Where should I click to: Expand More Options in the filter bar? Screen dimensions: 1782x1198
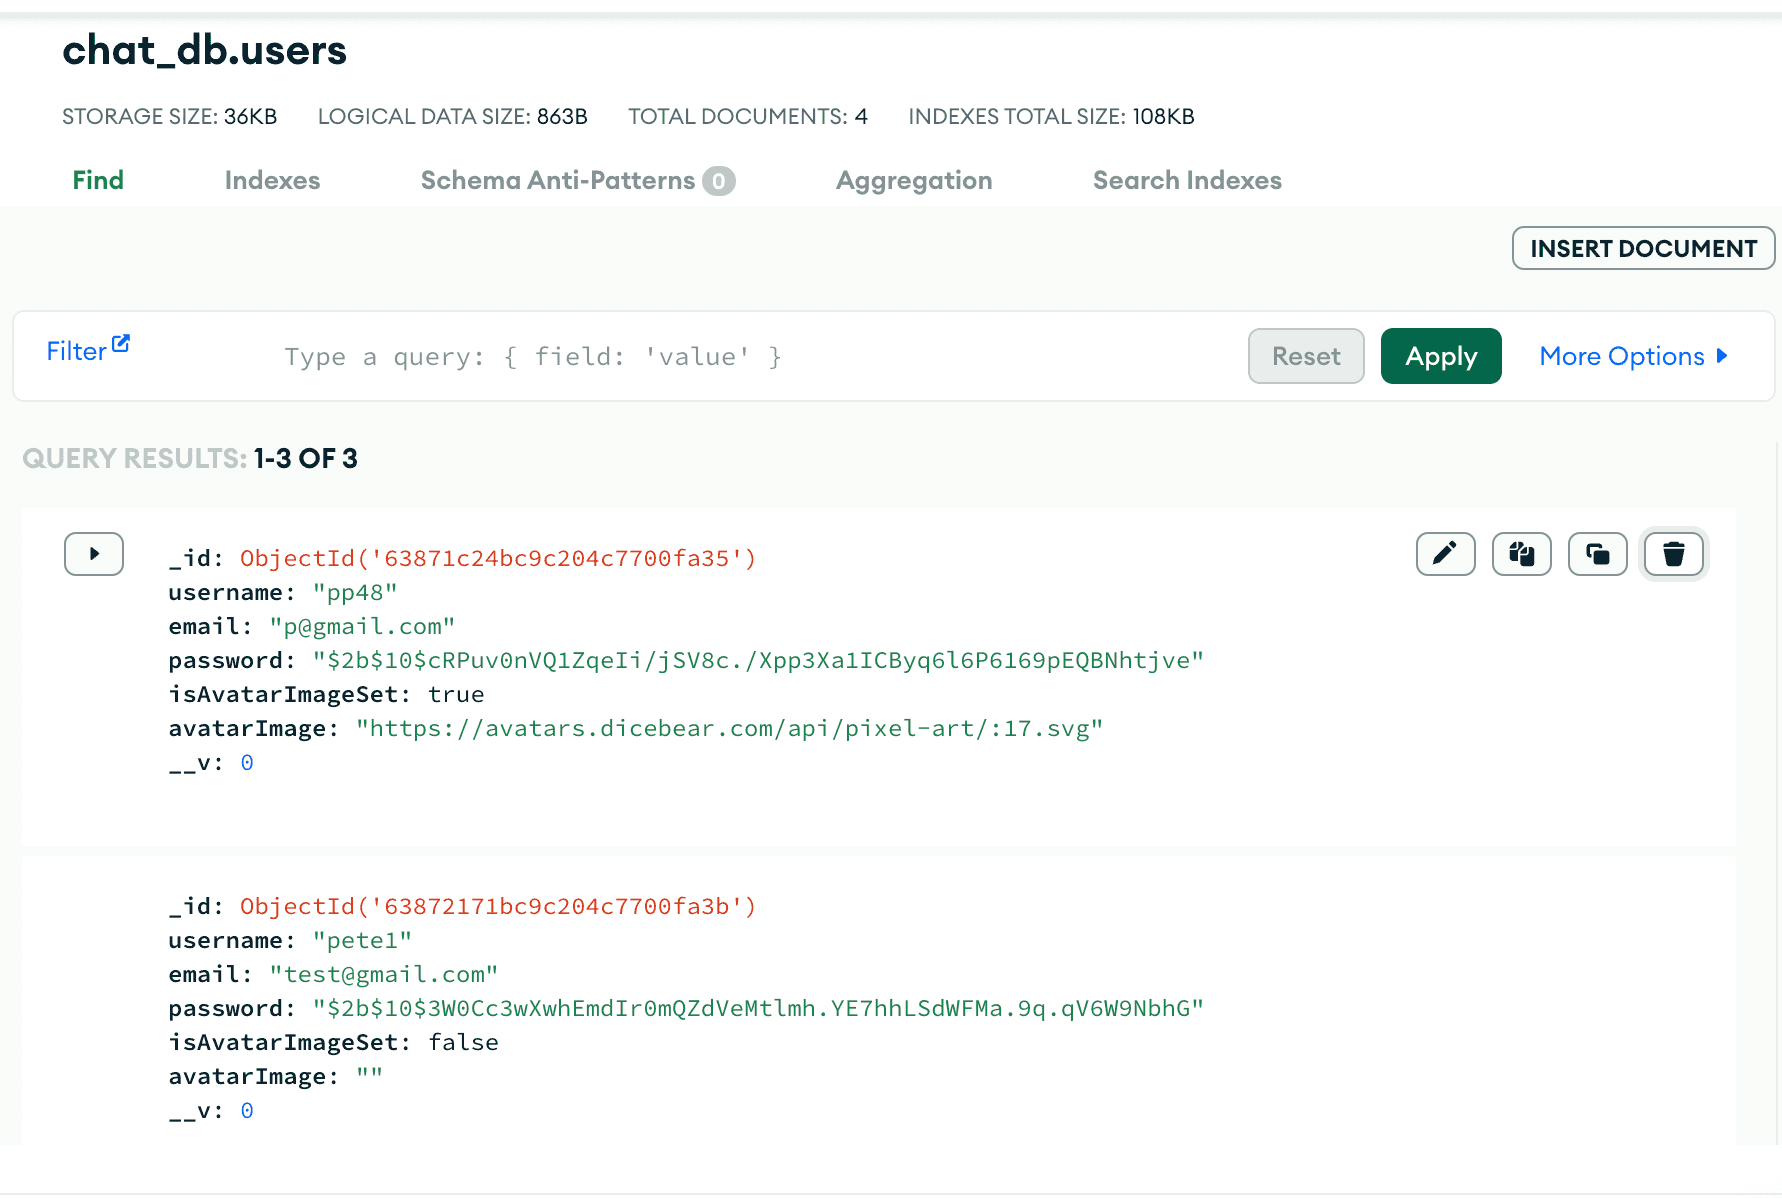(x=1633, y=356)
